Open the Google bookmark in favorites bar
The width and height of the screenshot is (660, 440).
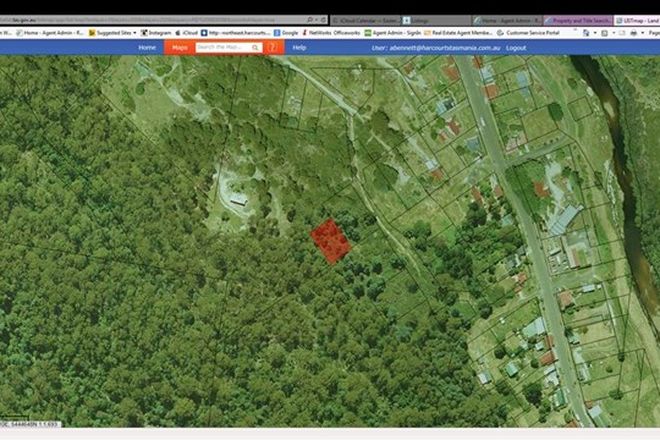(x=288, y=33)
